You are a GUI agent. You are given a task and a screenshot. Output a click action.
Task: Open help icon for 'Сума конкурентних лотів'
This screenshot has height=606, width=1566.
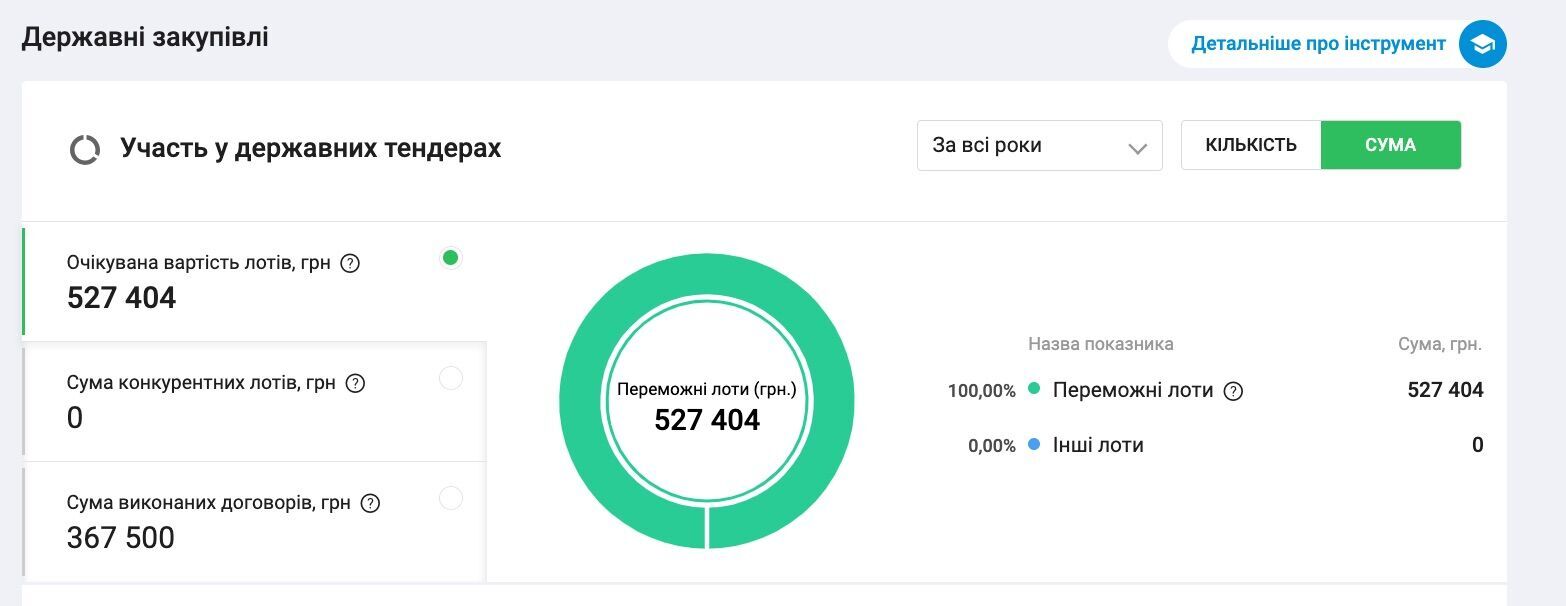point(355,383)
